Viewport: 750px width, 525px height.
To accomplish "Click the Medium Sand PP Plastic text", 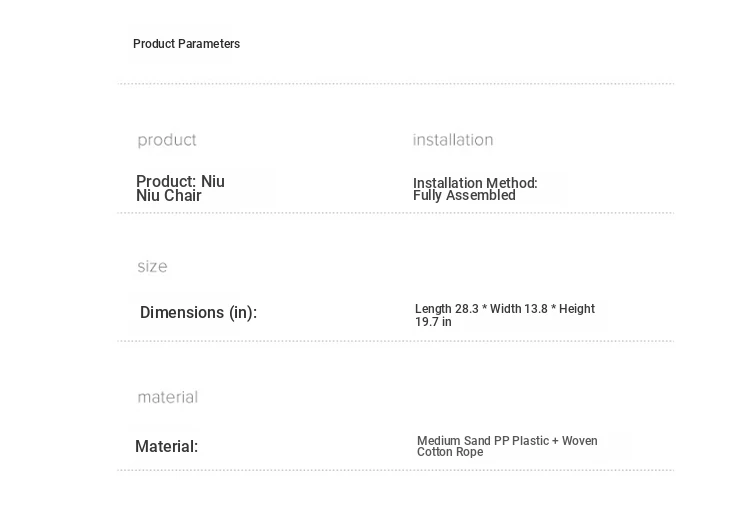I will [483, 440].
